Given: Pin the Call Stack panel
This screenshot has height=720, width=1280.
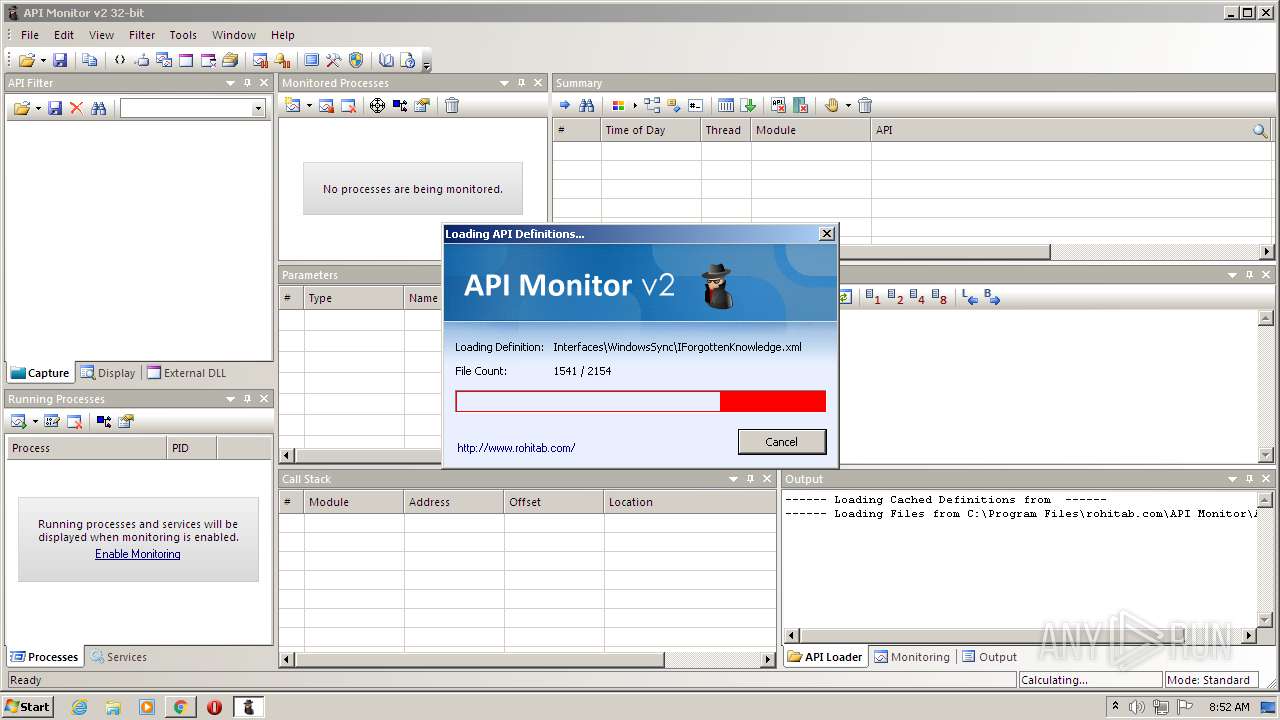Looking at the screenshot, I should click(x=750, y=479).
